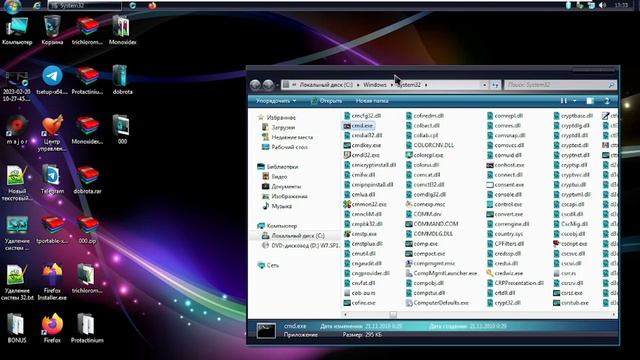
Task: Select the tsetup-x64 installer icon on desktop
Action: (52, 80)
